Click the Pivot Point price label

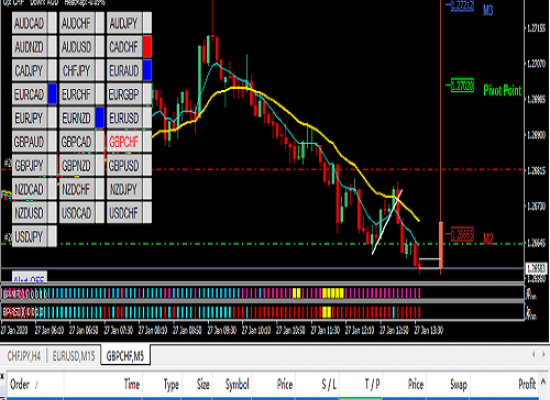(462, 85)
